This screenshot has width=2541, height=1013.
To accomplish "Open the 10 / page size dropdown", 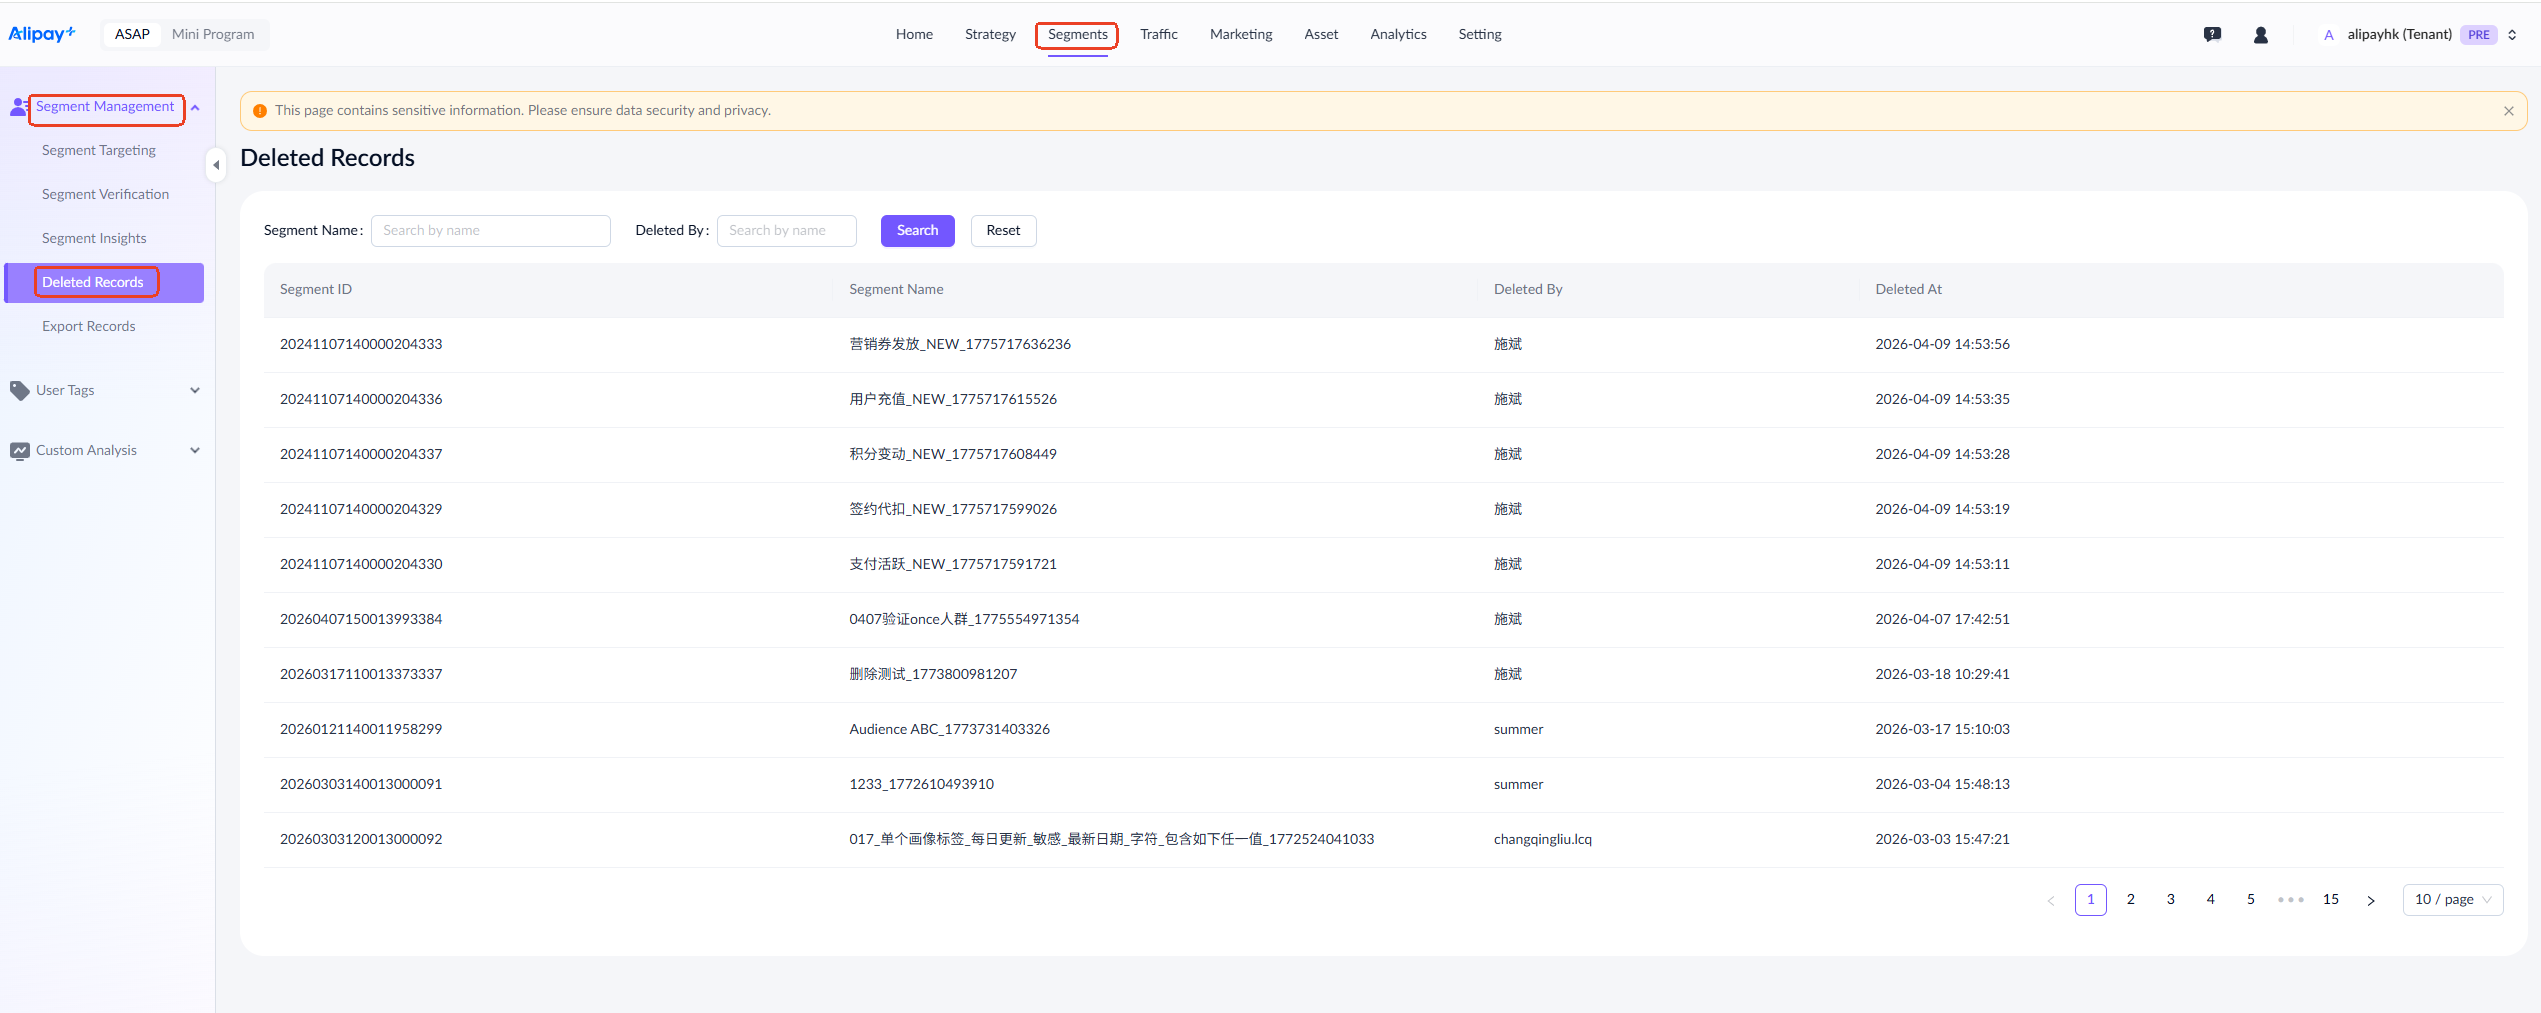I will [2452, 900].
